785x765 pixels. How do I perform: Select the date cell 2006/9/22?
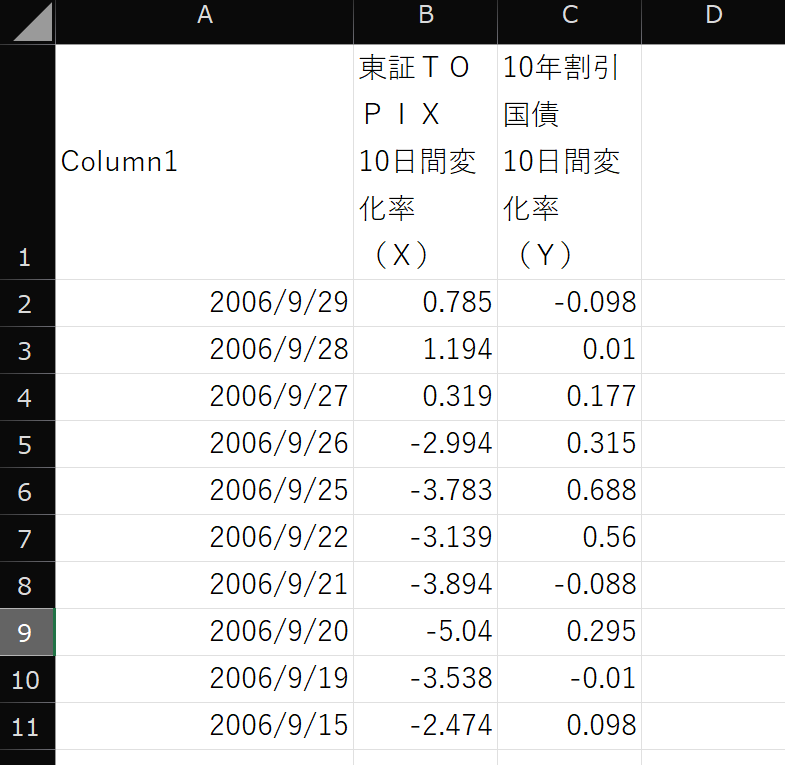click(205, 538)
